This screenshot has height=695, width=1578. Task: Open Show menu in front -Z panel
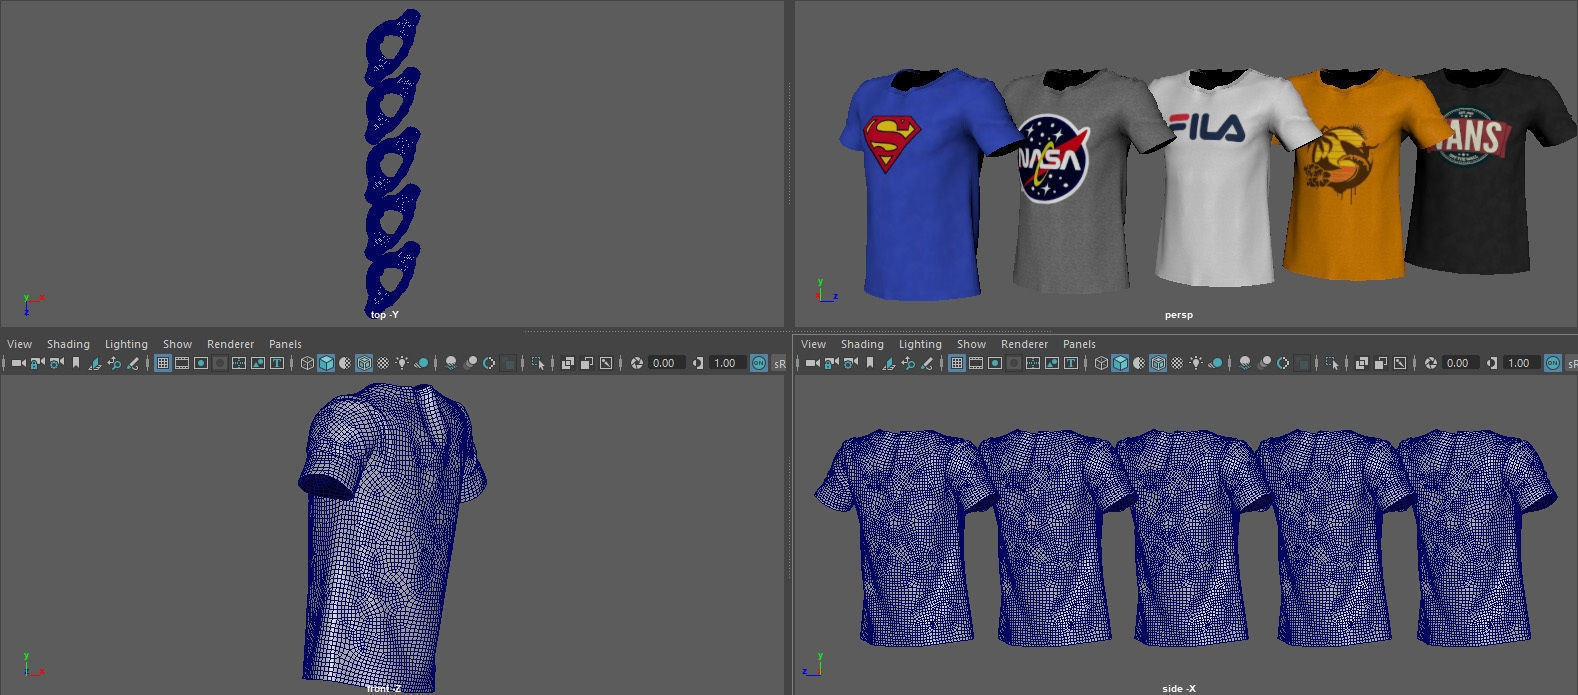click(x=177, y=344)
